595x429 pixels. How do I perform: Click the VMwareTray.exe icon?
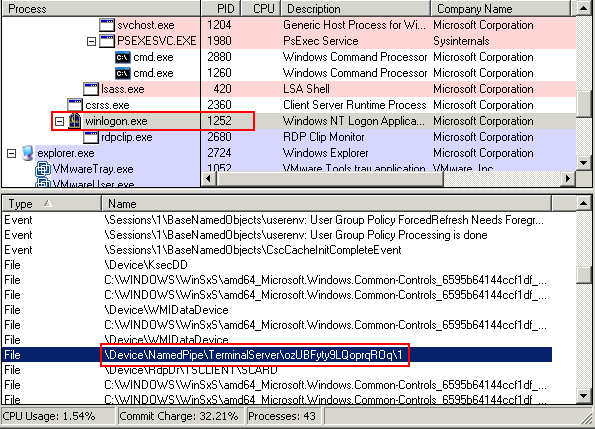tap(43, 169)
